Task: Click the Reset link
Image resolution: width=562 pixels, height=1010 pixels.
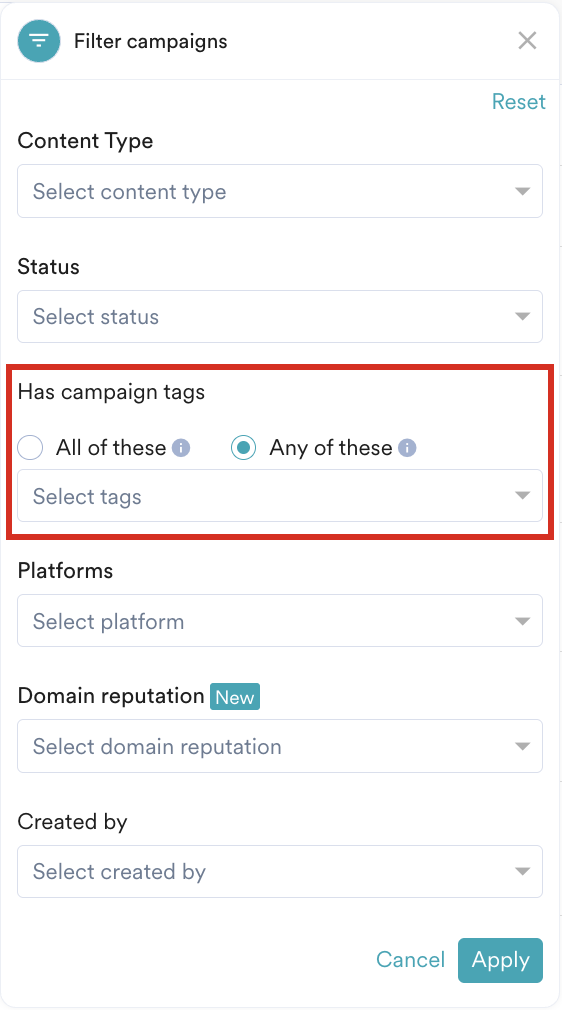Action: [x=518, y=102]
